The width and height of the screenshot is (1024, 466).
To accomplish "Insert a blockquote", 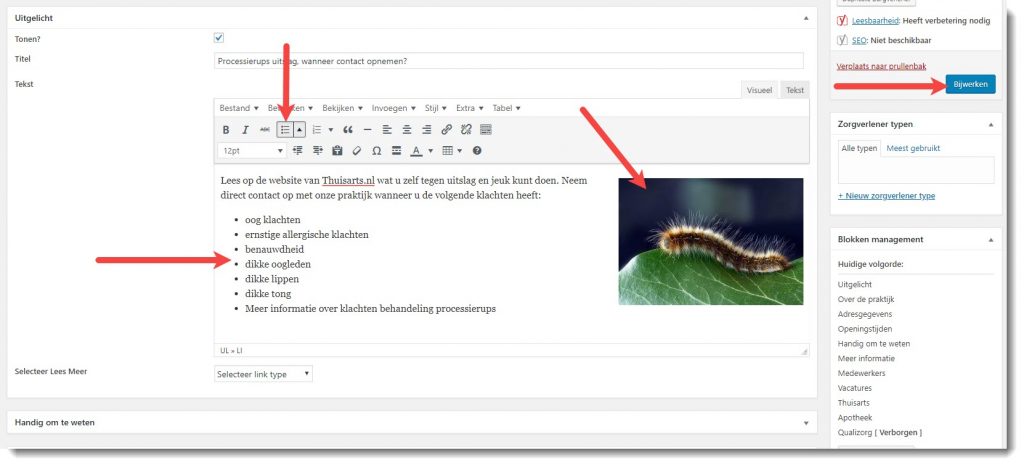I will [x=347, y=130].
